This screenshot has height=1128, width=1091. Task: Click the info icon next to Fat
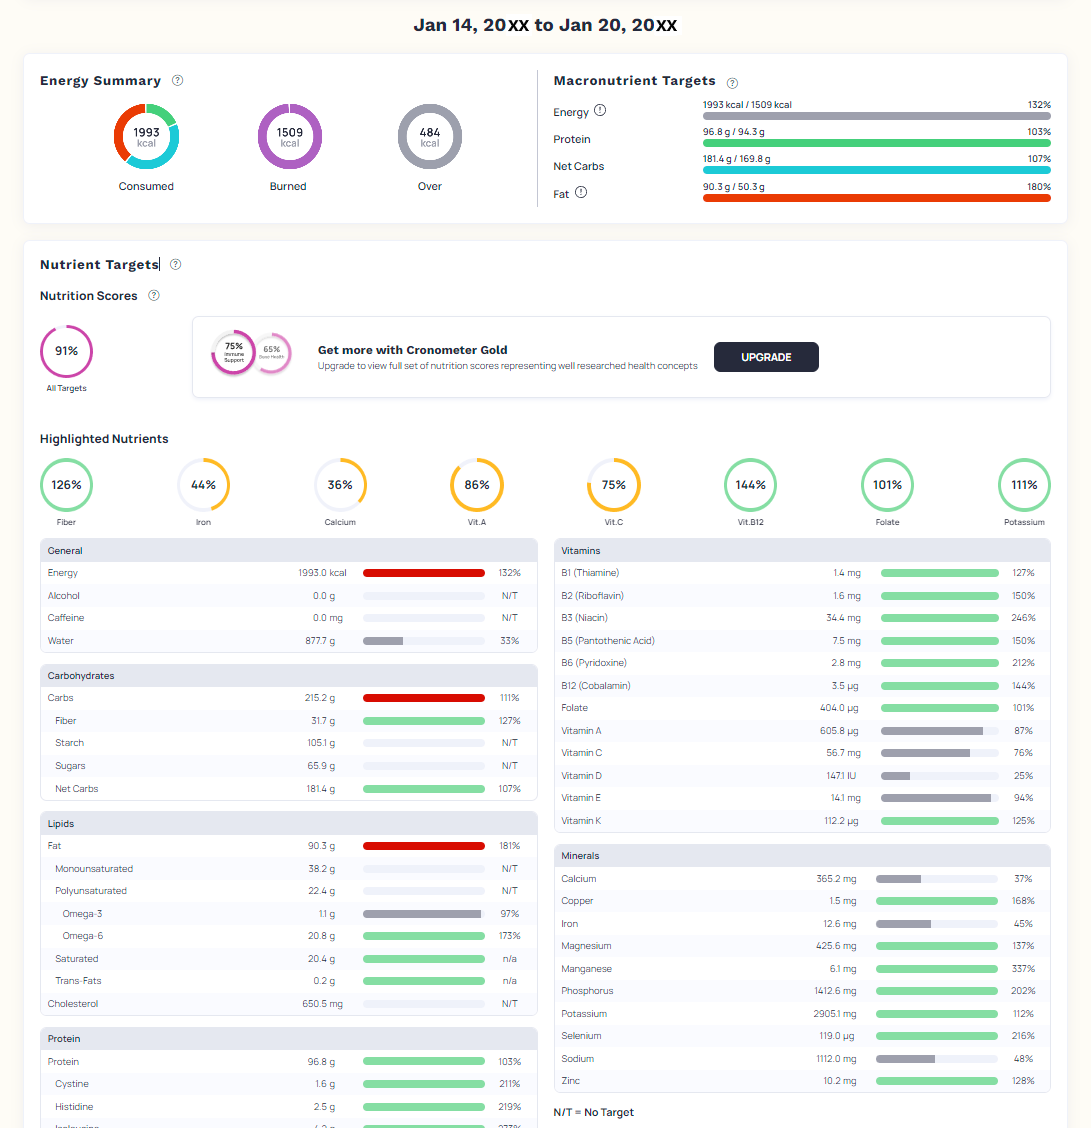[x=581, y=192]
